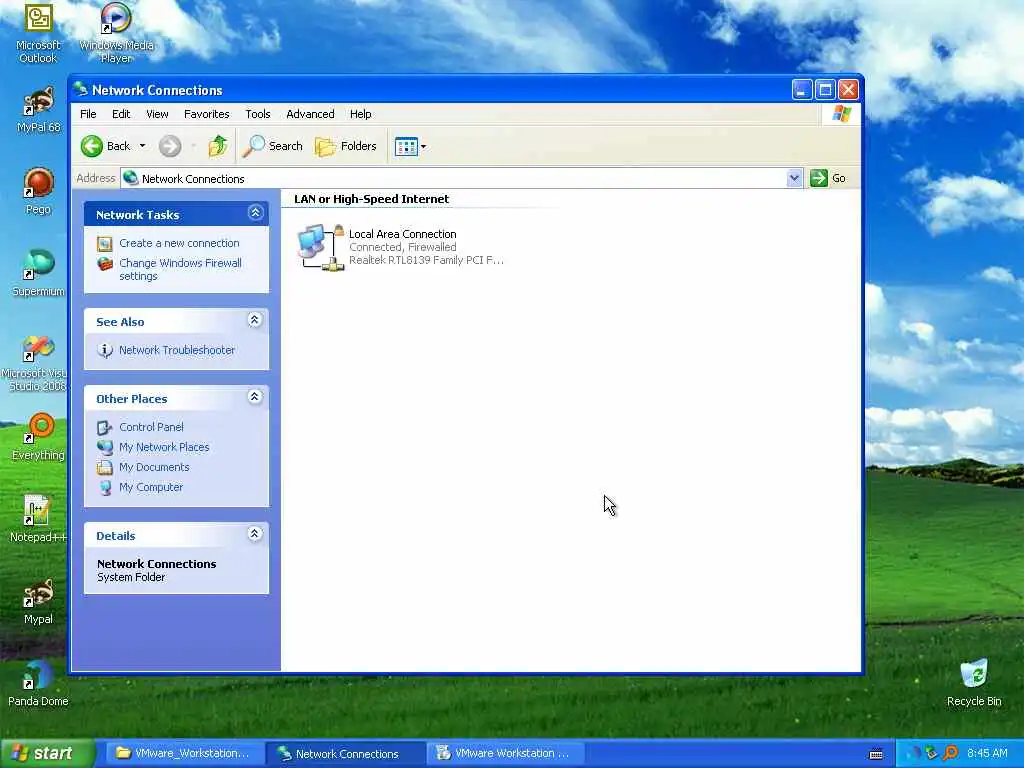Viewport: 1024px width, 768px height.
Task: Switch to VMware Workstation taskbar button
Action: pyautogui.click(x=505, y=754)
